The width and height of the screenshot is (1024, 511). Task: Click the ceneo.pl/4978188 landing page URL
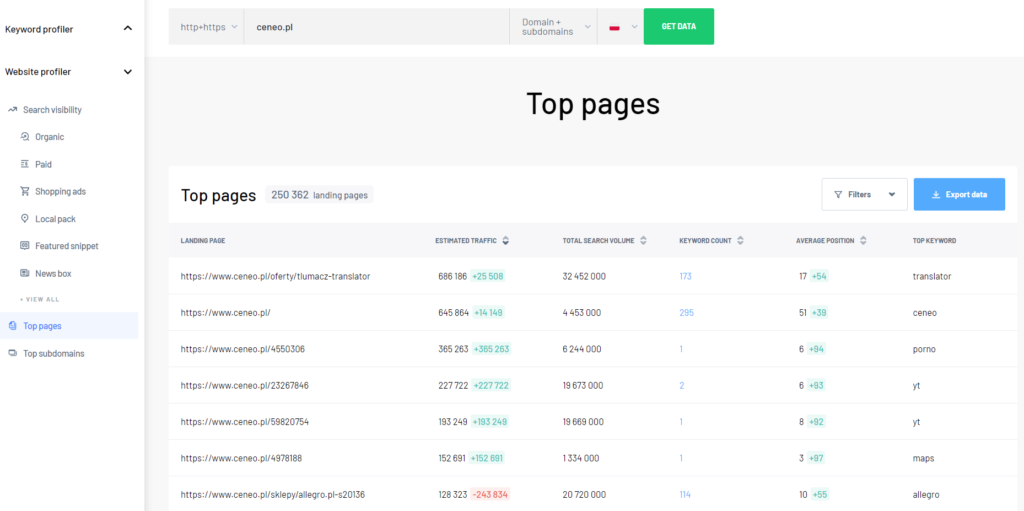[x=241, y=459]
